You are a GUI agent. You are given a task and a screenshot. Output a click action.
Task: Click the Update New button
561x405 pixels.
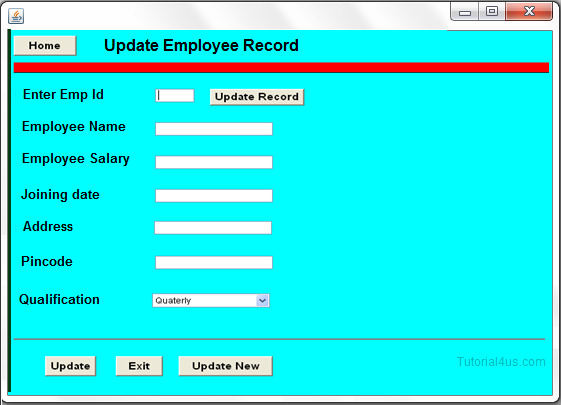tap(225, 366)
